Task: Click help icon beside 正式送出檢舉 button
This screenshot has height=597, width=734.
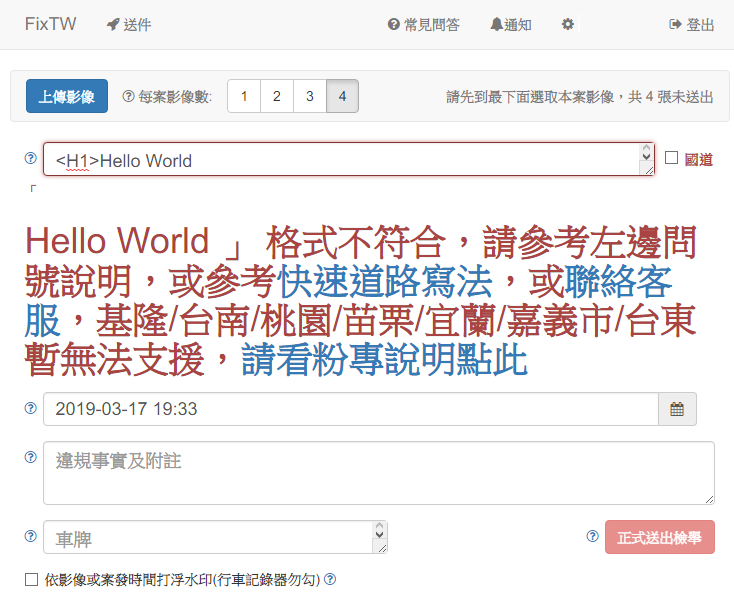Action: click(592, 536)
